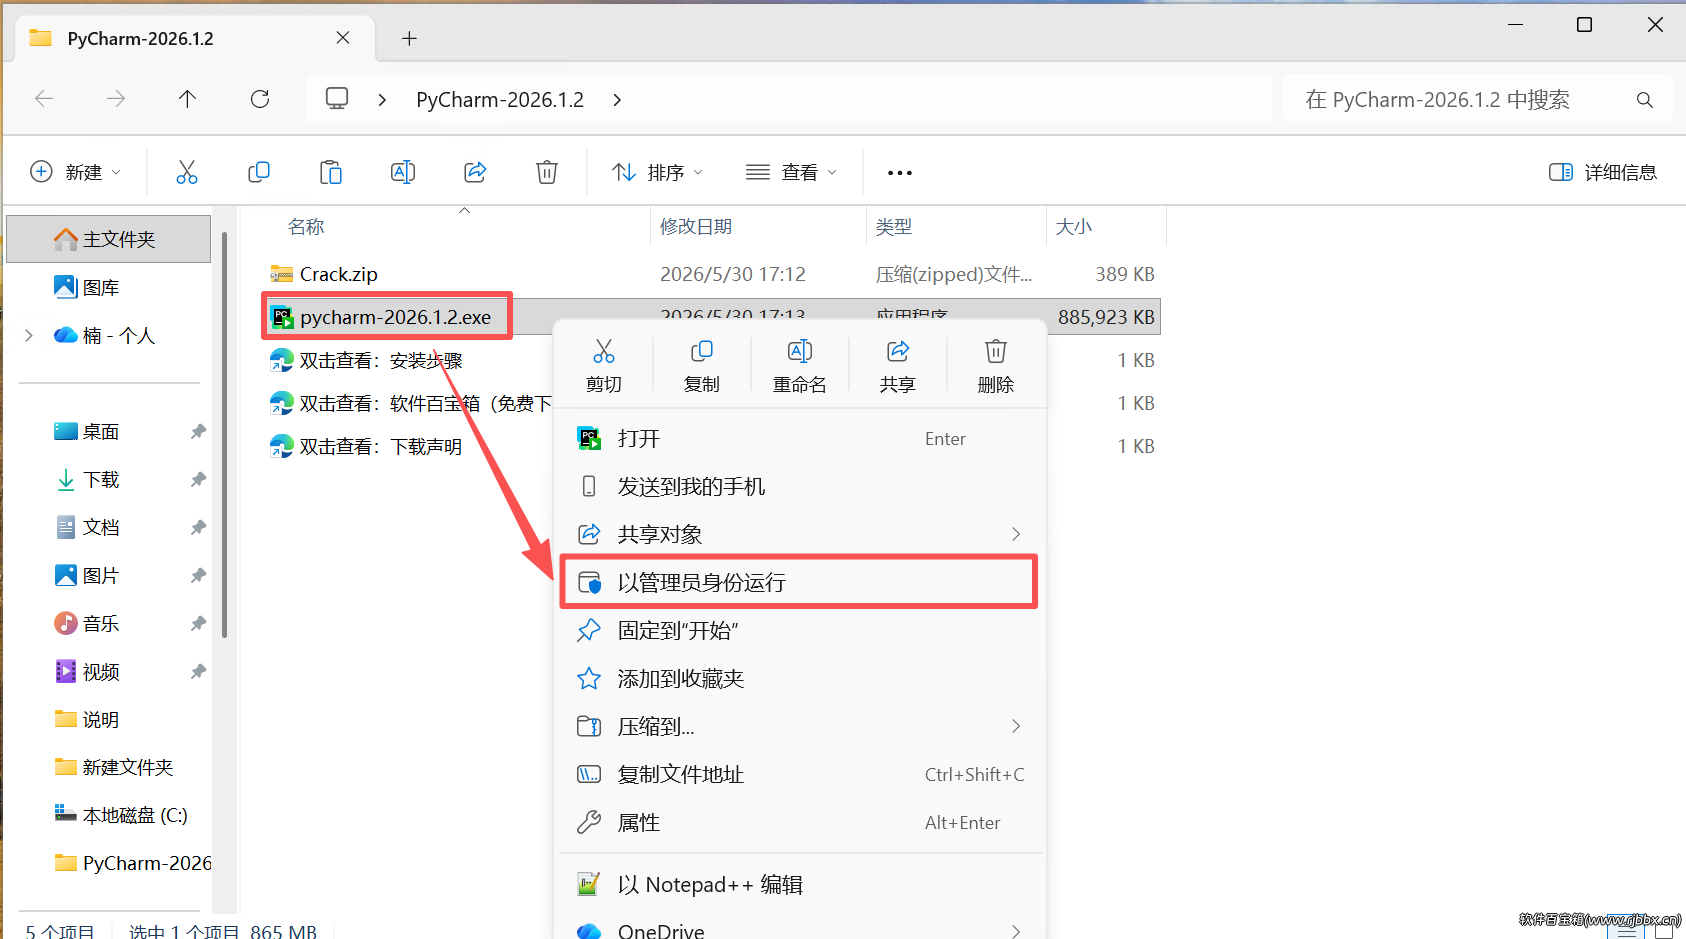Unpin 图片 using its pin icon
1686x939 pixels.
(198, 576)
